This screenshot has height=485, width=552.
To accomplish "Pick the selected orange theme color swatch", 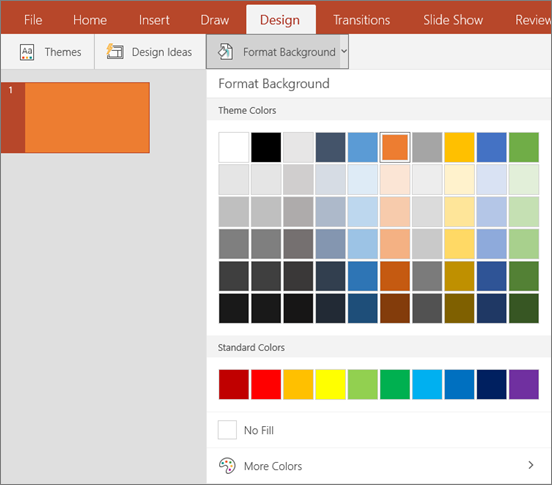I will pos(395,147).
